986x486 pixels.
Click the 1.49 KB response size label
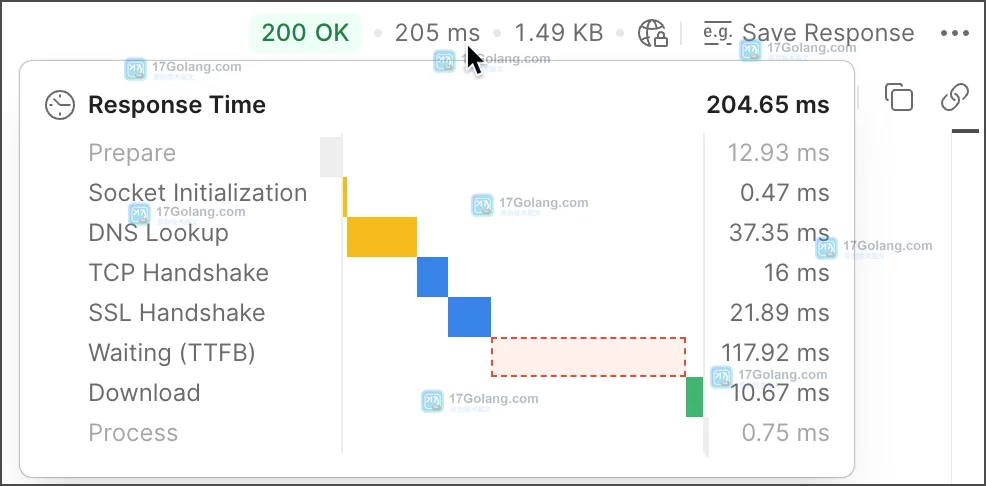559,33
